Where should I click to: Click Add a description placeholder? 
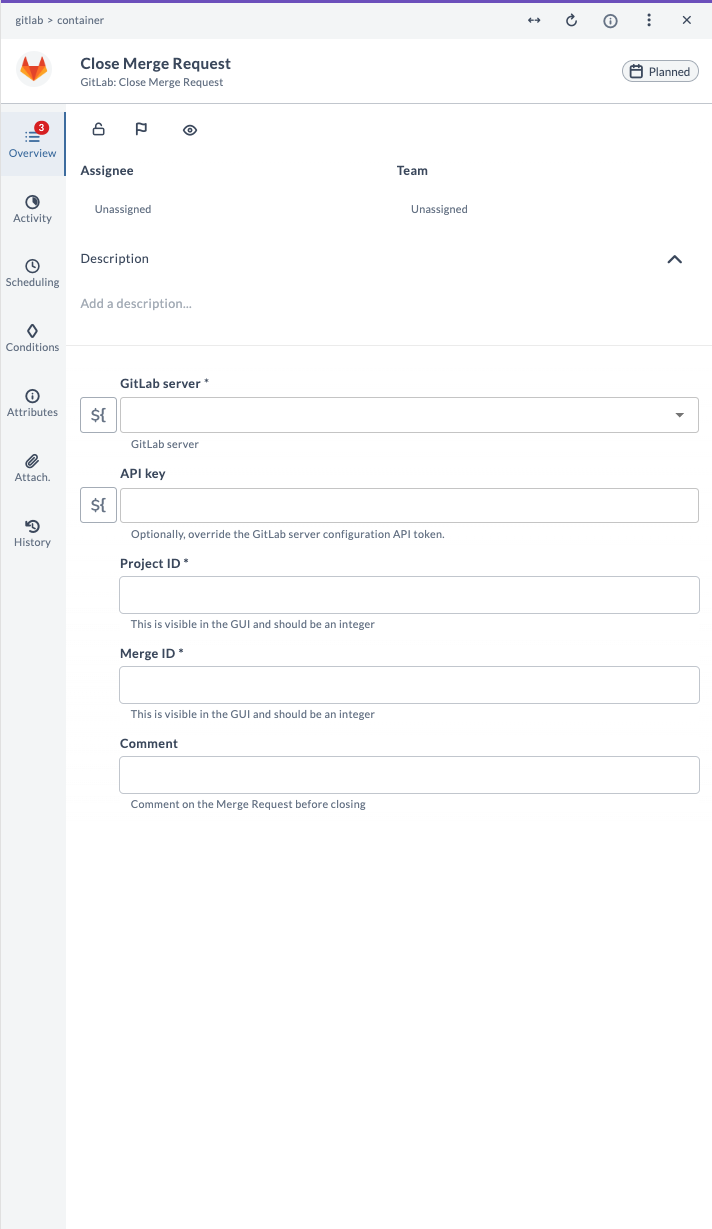136,303
